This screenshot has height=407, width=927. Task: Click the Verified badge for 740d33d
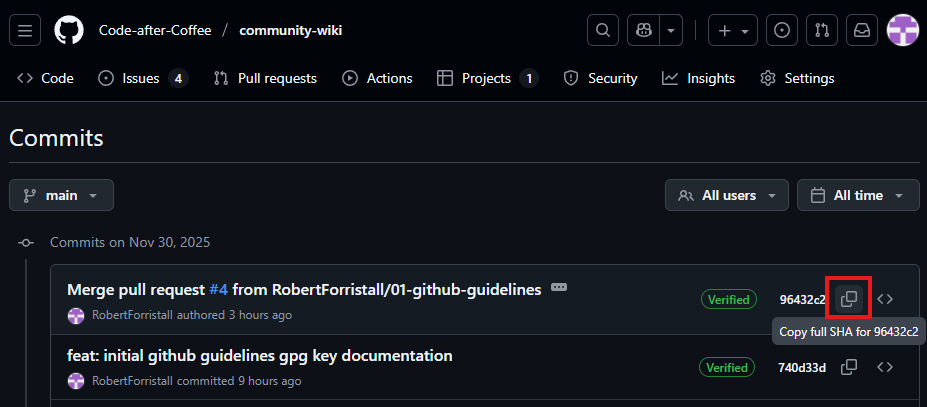pos(727,367)
